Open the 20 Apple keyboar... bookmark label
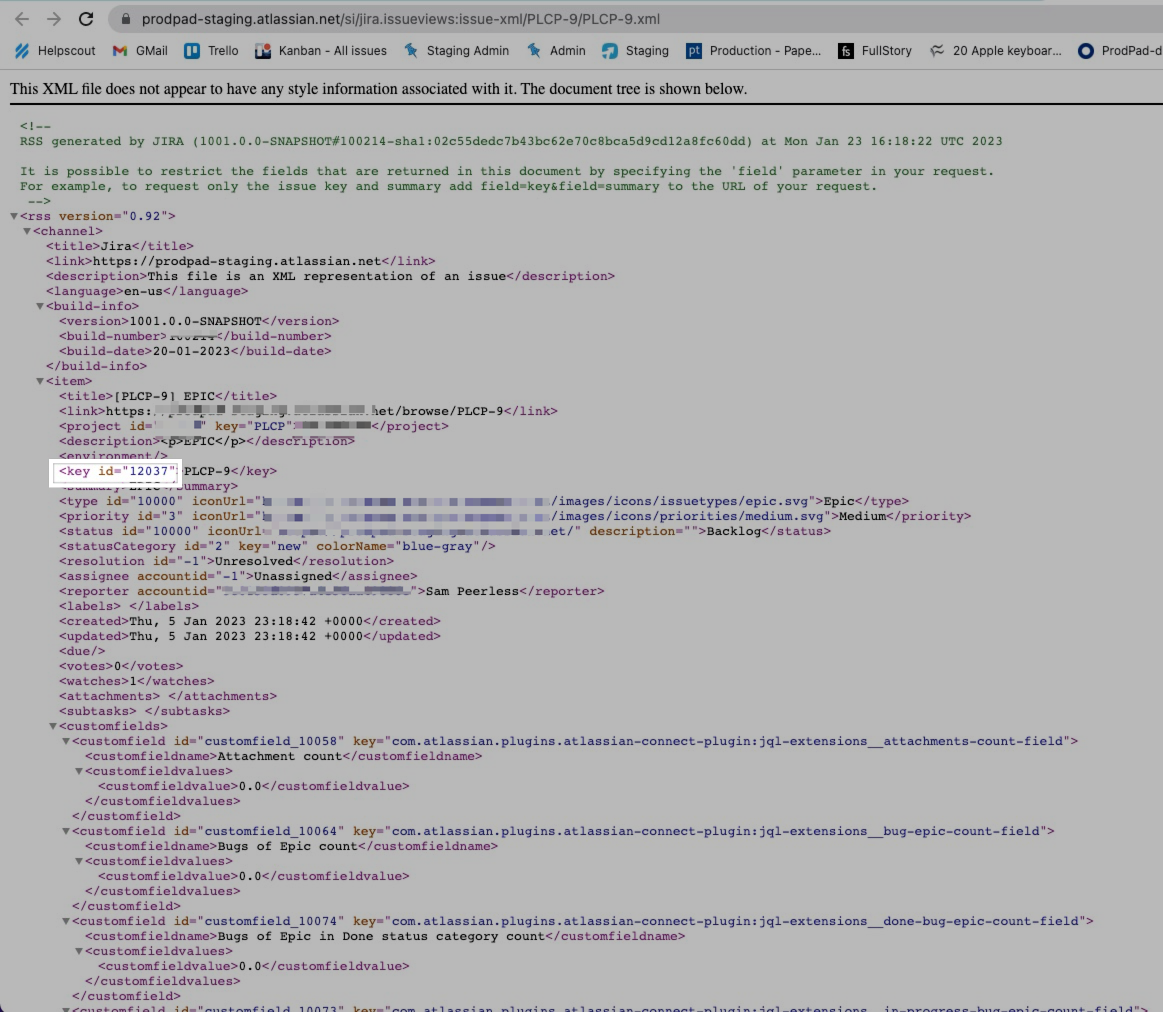Screen dimensions: 1163x1012 coord(1006,50)
